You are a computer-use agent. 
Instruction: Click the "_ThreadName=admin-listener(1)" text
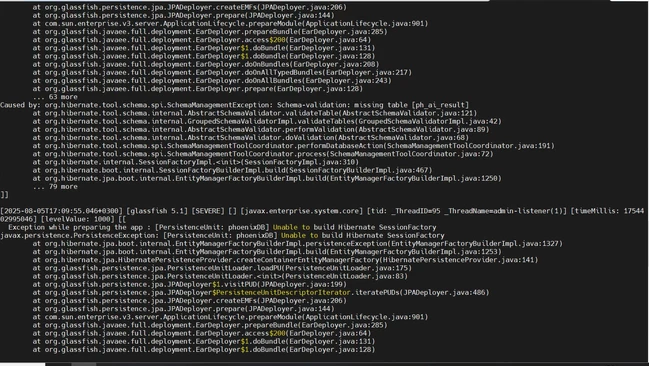pyautogui.click(x=505, y=211)
